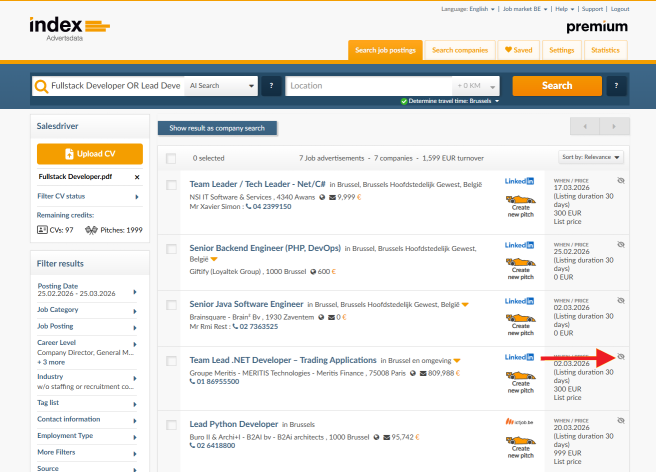The height and width of the screenshot is (472, 656).
Task: Open help next to the Search button
Action: click(x=616, y=86)
